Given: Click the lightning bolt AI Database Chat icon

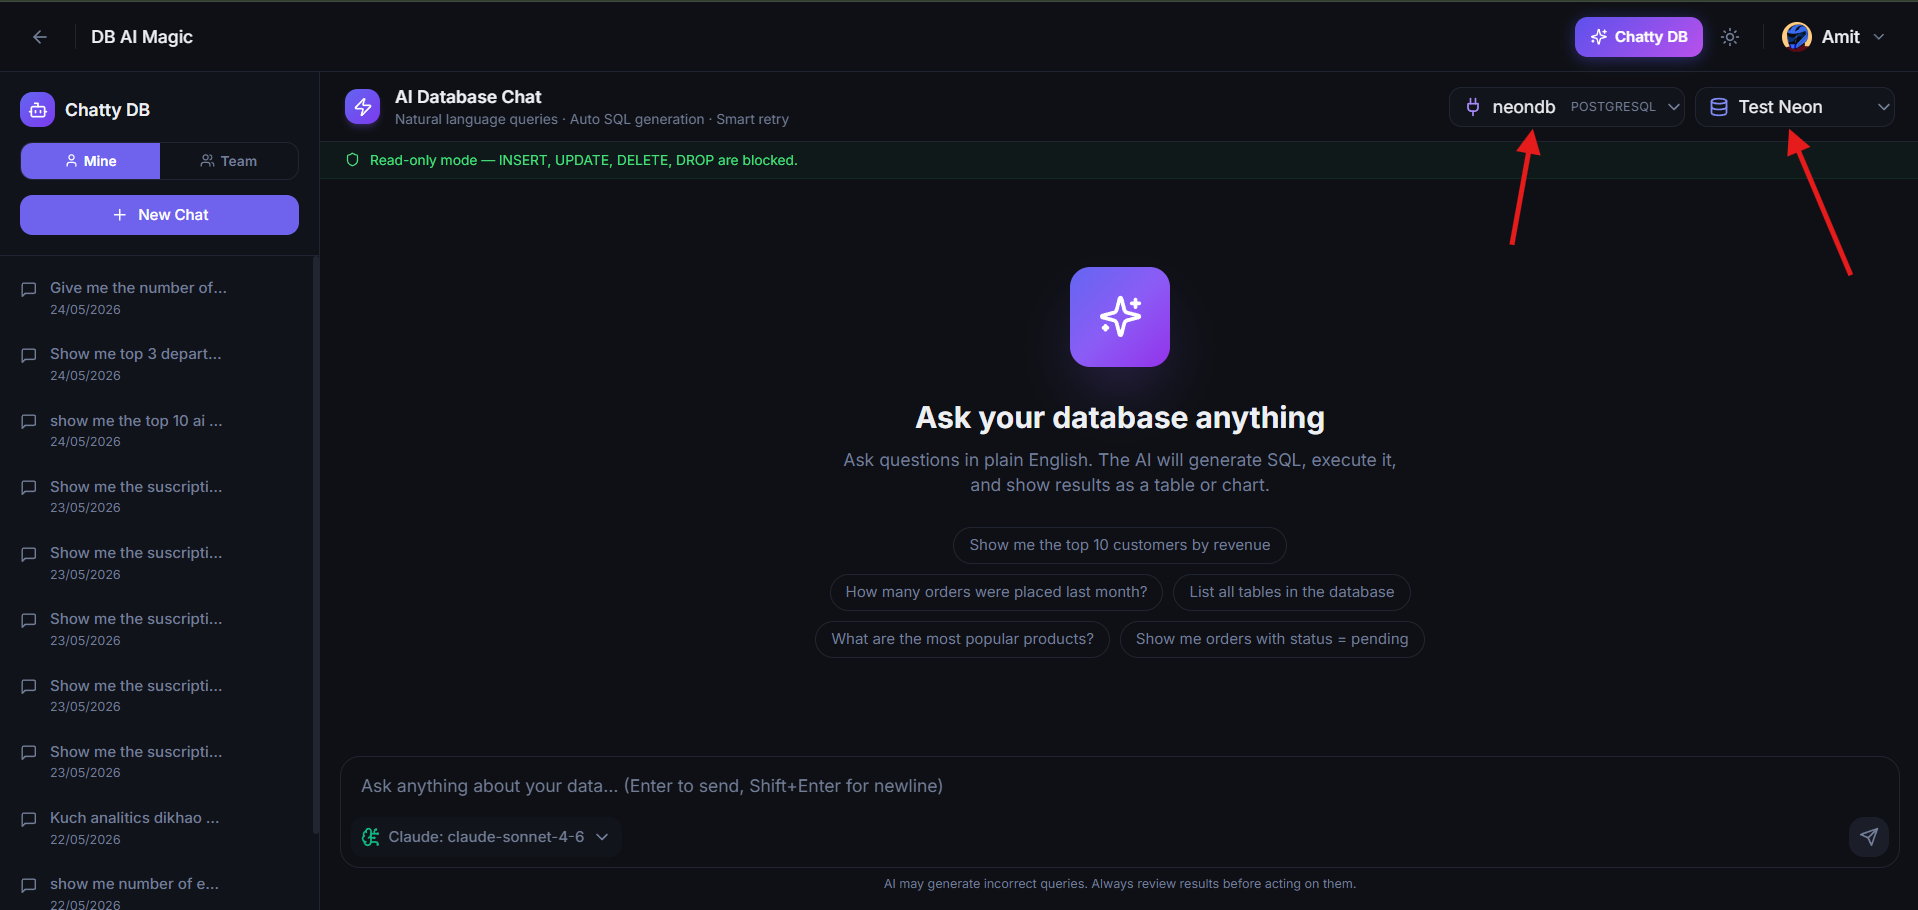Looking at the screenshot, I should tap(362, 107).
